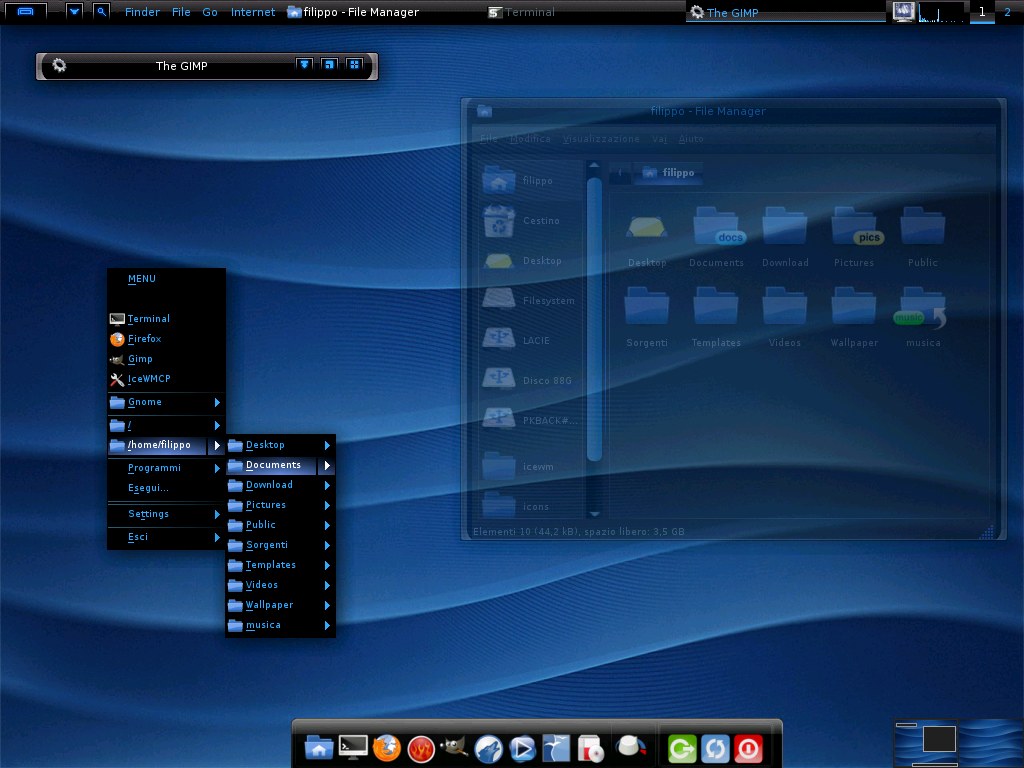Roll up The GIMP window with the arrow button

click(x=304, y=64)
